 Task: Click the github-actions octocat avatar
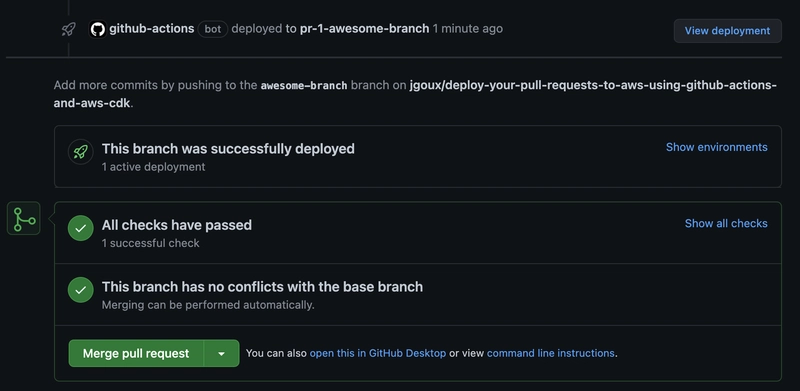(x=97, y=29)
